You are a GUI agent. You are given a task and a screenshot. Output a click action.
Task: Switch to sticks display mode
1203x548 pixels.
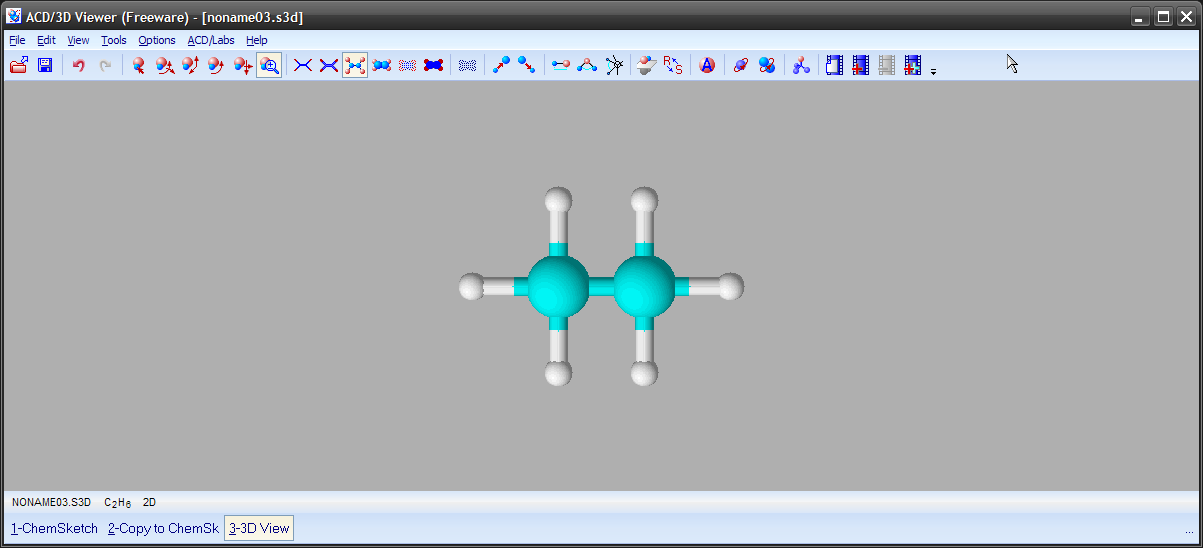[328, 66]
